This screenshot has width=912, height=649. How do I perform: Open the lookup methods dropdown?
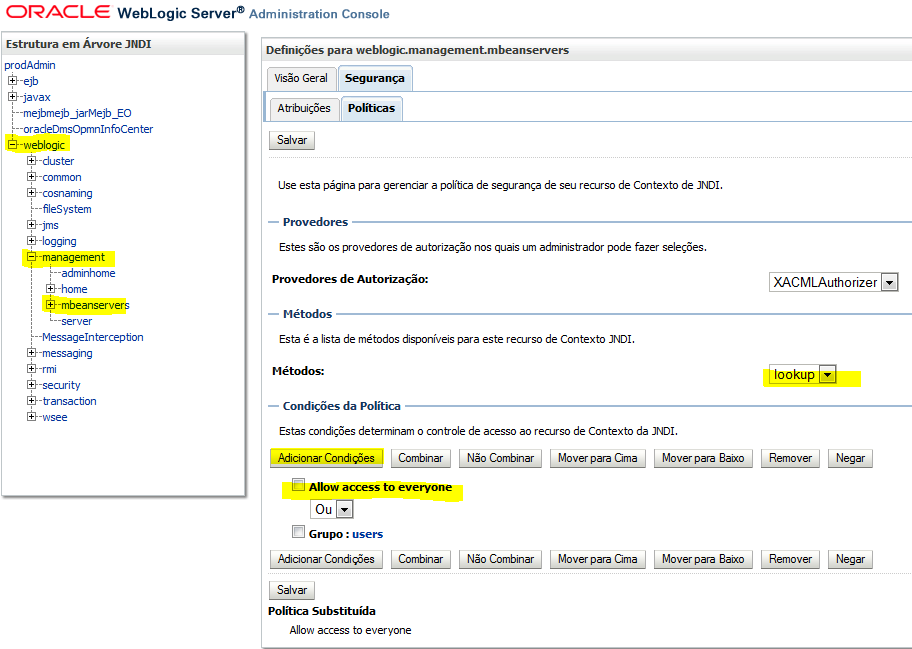[803, 375]
